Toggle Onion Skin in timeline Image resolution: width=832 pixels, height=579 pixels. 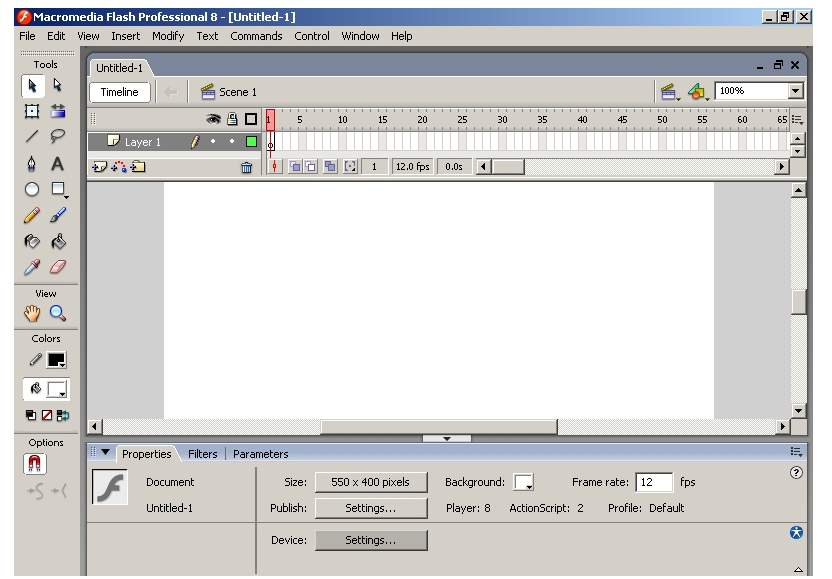(x=294, y=167)
